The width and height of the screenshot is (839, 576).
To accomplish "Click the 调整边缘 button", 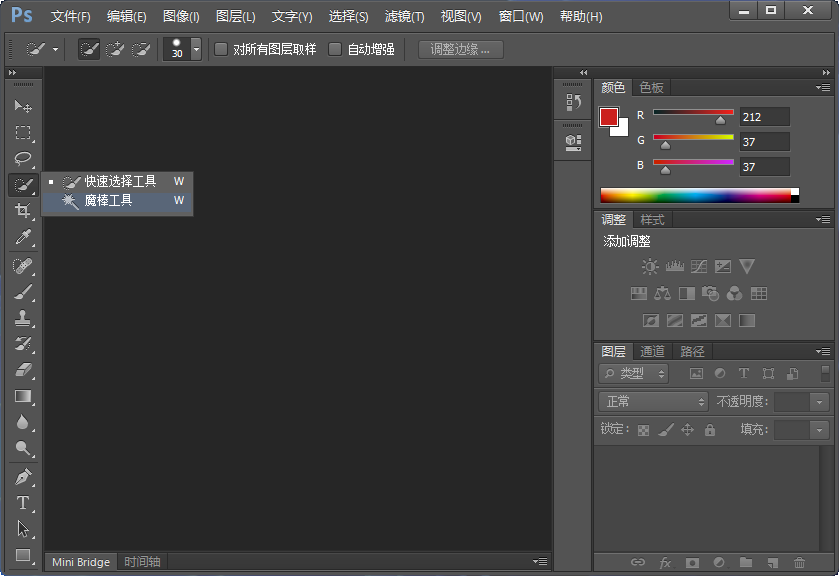I will pyautogui.click(x=461, y=49).
